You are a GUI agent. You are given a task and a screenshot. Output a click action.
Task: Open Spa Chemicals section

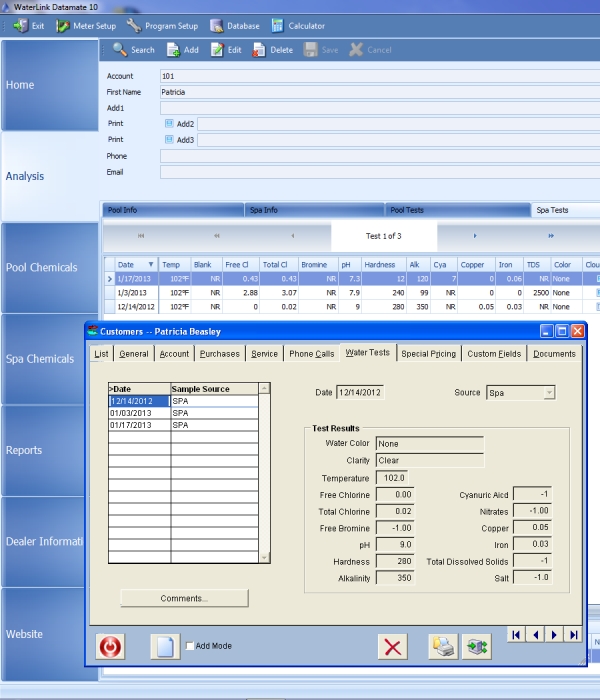click(x=43, y=359)
